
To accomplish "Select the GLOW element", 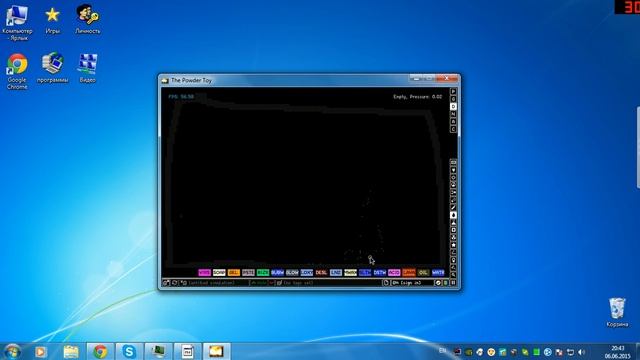I will (x=292, y=272).
